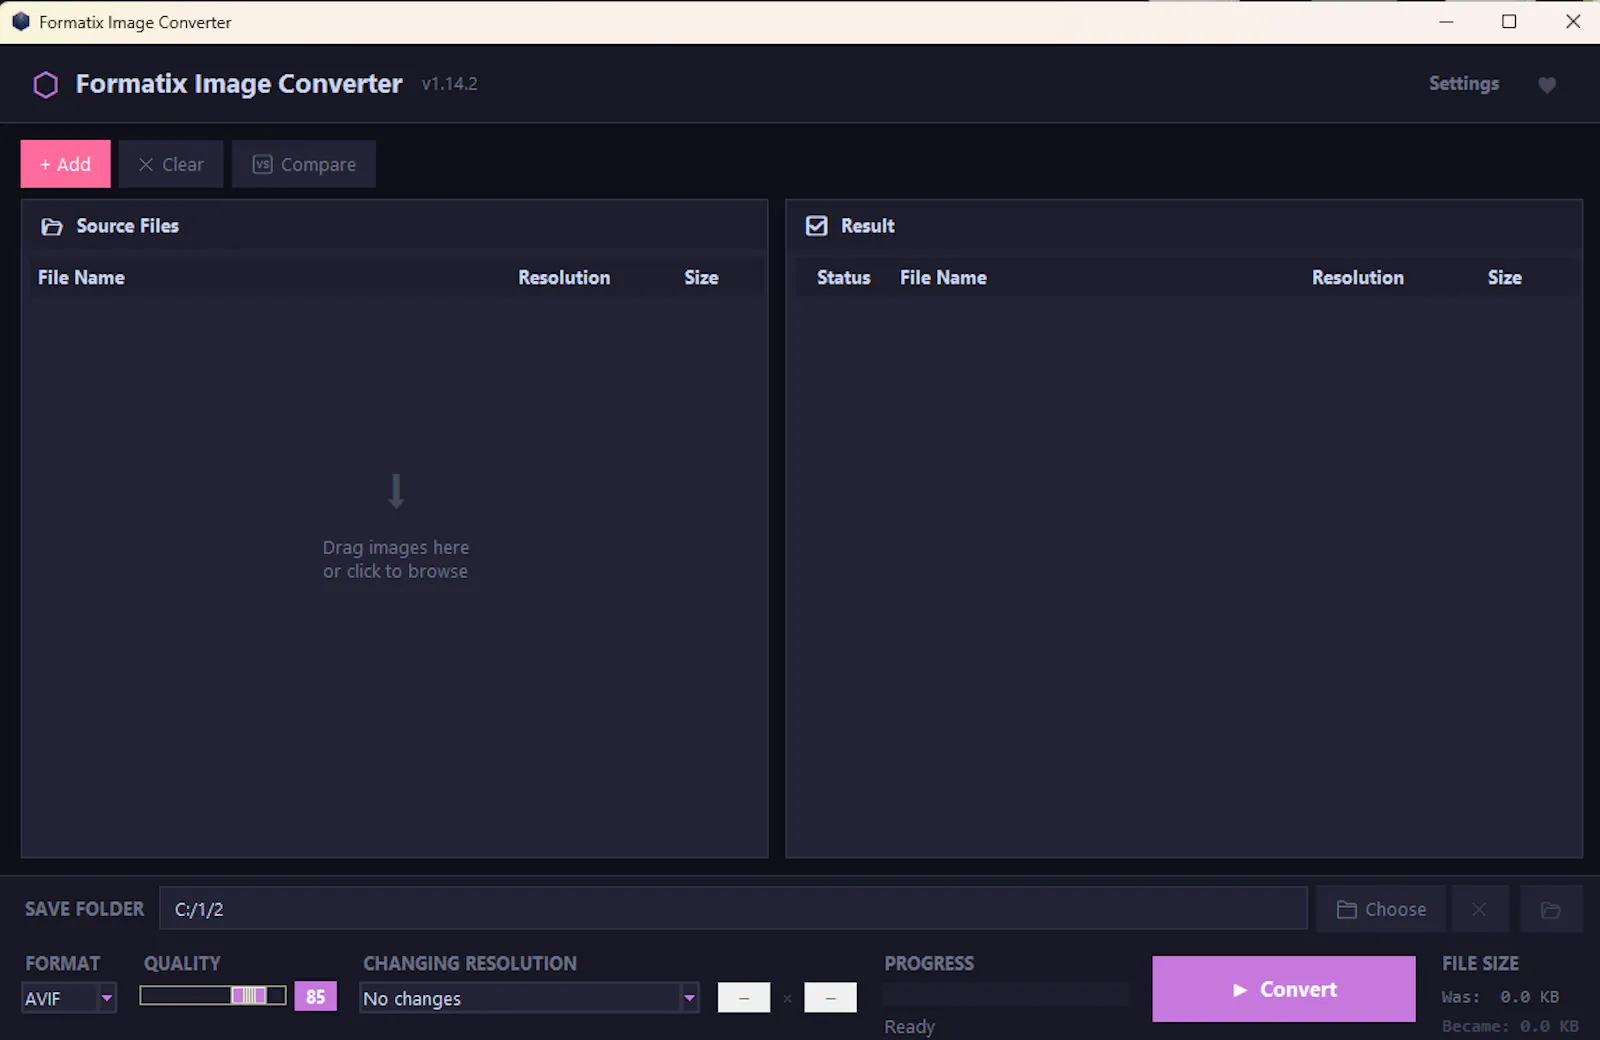The height and width of the screenshot is (1040, 1600).
Task: Click the down arrow drop icon
Action: (396, 491)
